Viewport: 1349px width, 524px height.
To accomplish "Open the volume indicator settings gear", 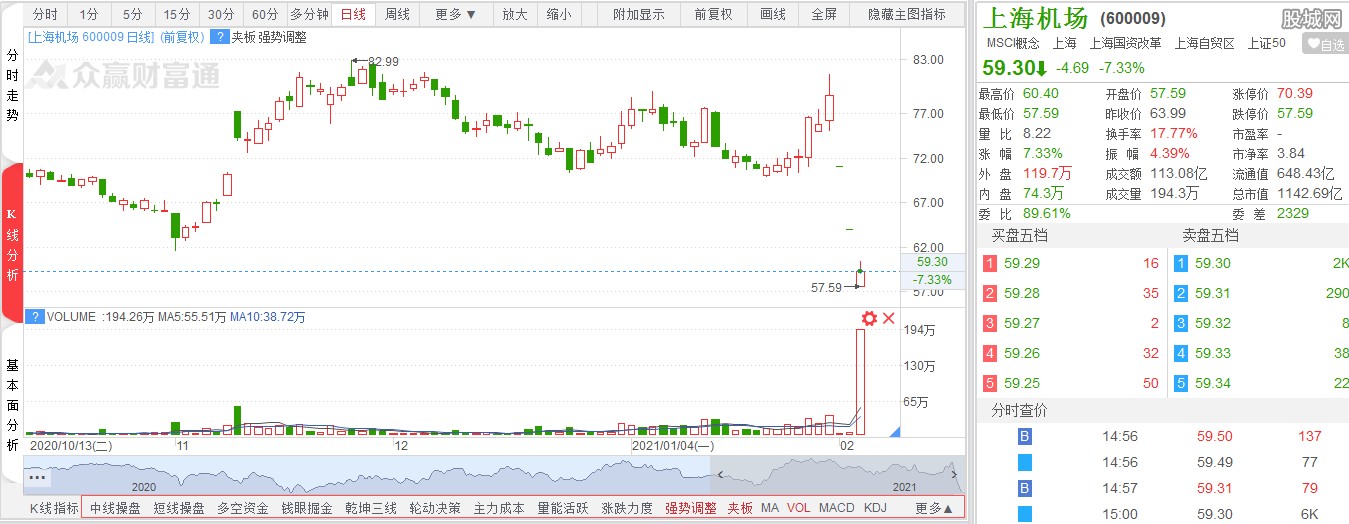I will 869,319.
